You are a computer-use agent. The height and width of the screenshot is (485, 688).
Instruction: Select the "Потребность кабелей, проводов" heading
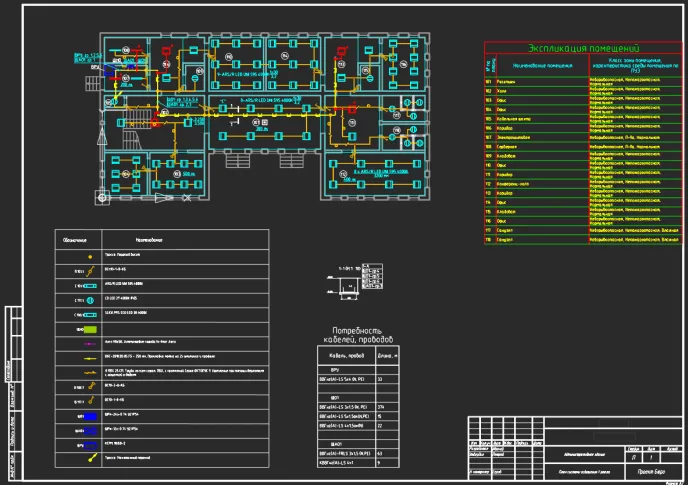pyautogui.click(x=359, y=336)
